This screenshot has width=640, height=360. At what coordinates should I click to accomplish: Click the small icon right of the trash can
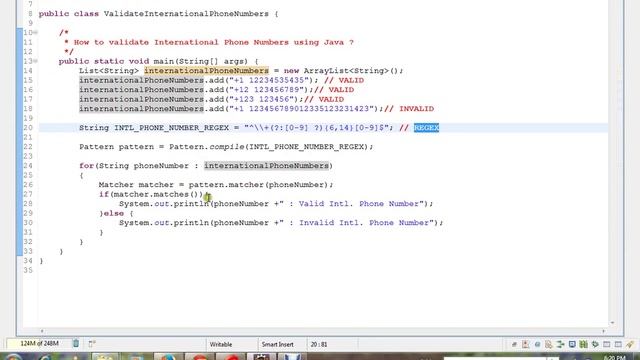92,344
